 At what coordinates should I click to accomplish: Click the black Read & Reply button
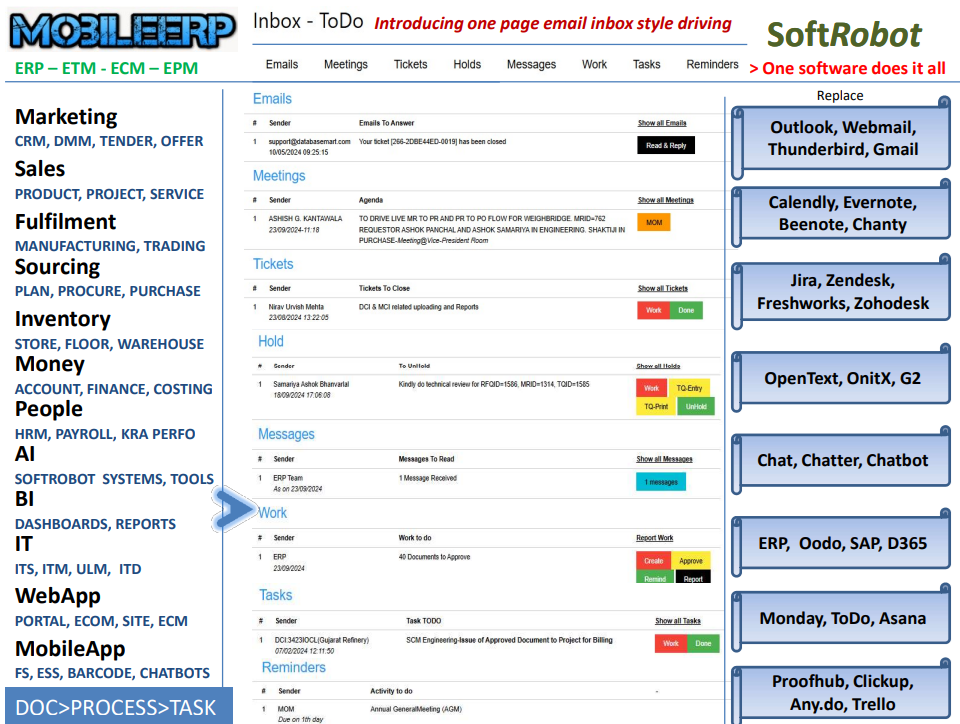click(x=666, y=146)
